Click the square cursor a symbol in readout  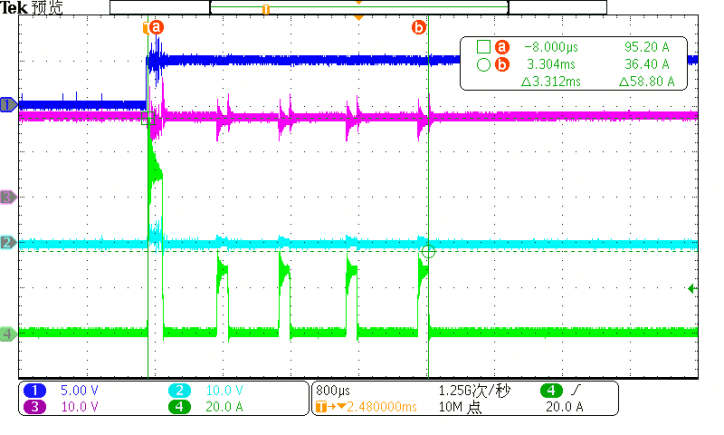(x=483, y=47)
